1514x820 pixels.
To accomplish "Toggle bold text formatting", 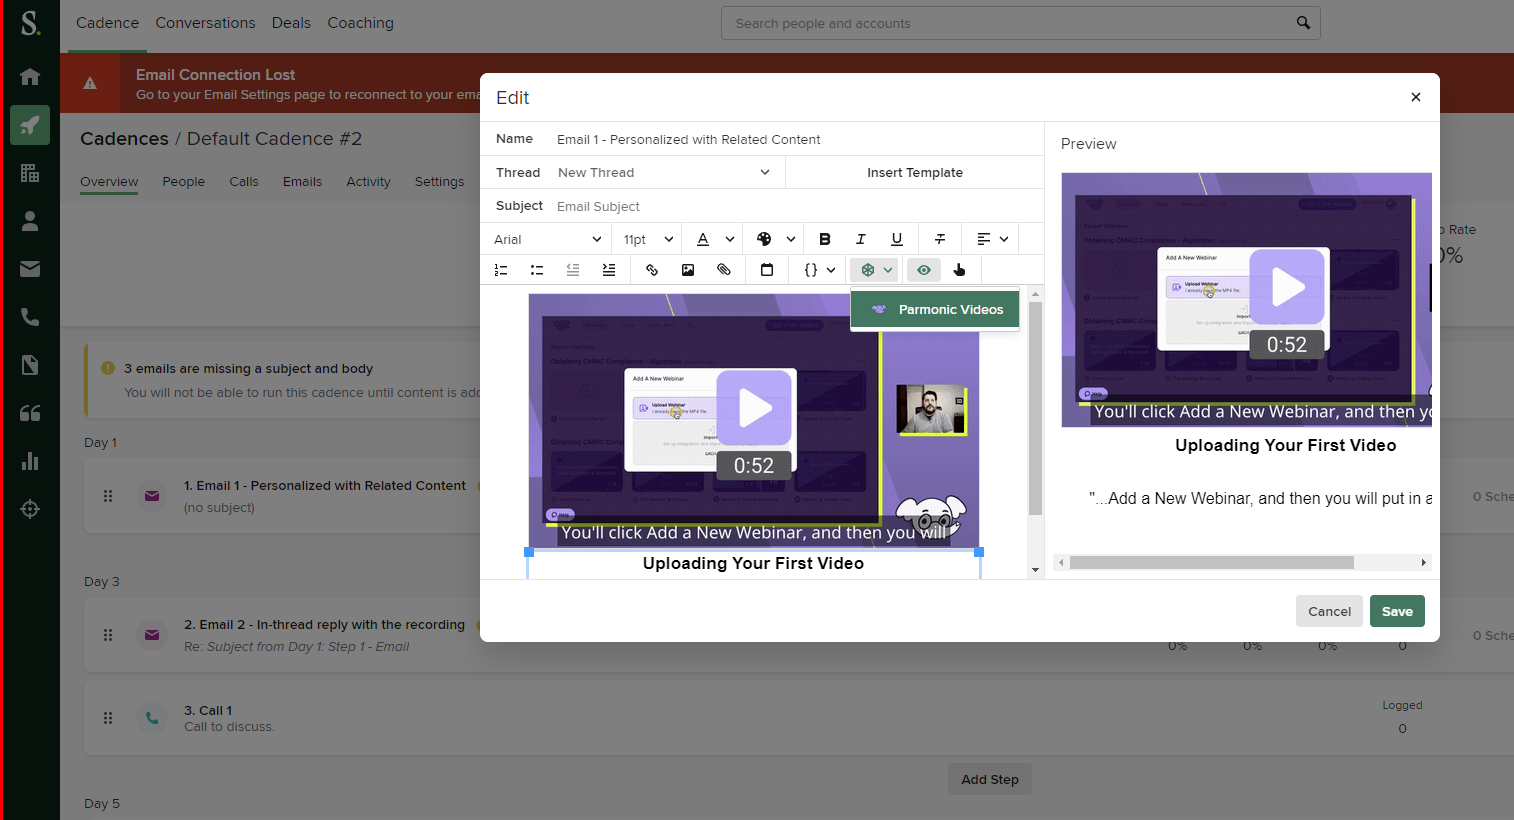I will [x=825, y=239].
